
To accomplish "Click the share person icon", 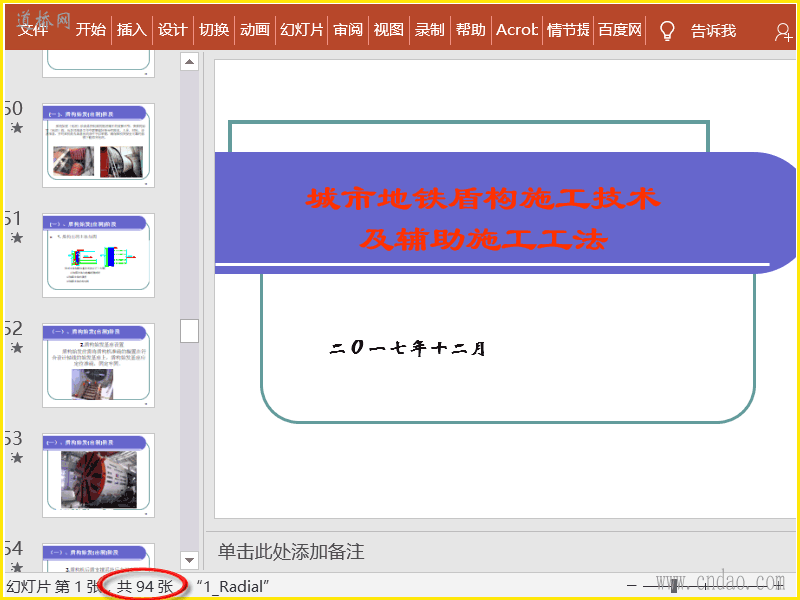I will (x=782, y=32).
